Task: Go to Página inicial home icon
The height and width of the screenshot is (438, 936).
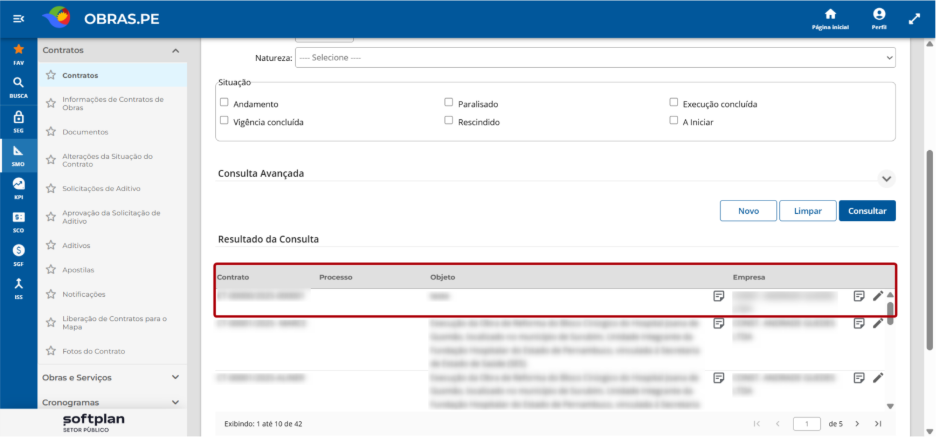Action: click(x=830, y=19)
